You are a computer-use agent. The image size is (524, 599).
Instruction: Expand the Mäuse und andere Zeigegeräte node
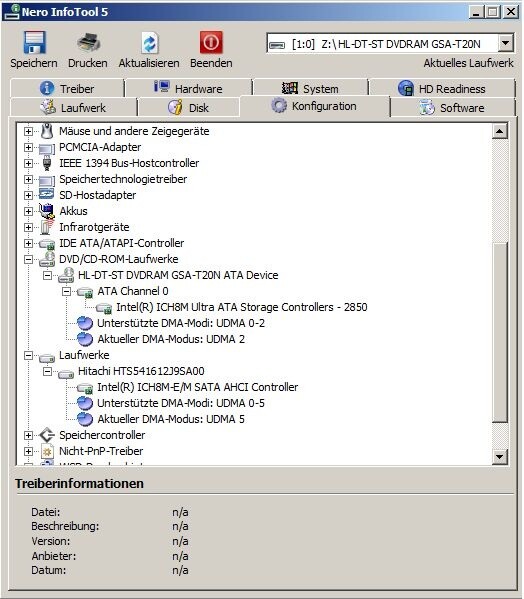pyautogui.click(x=28, y=131)
